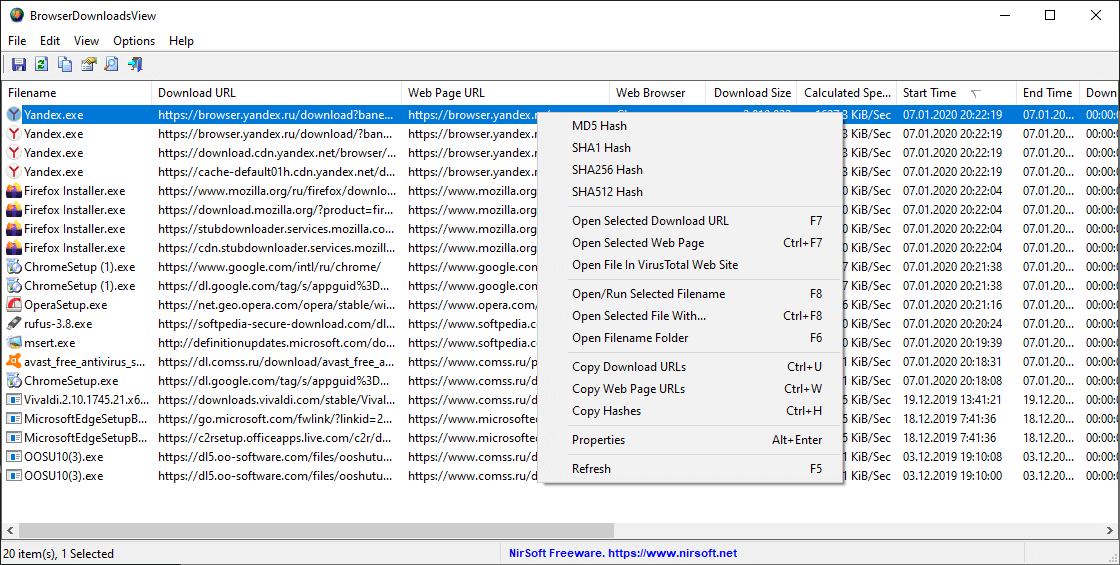Image resolution: width=1120 pixels, height=565 pixels.
Task: Choose MD5 Hash from the context menu
Action: [x=691, y=126]
